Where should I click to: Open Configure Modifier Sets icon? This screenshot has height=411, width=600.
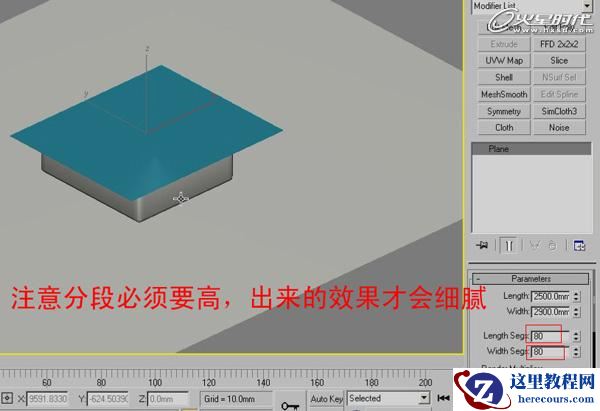(x=579, y=245)
